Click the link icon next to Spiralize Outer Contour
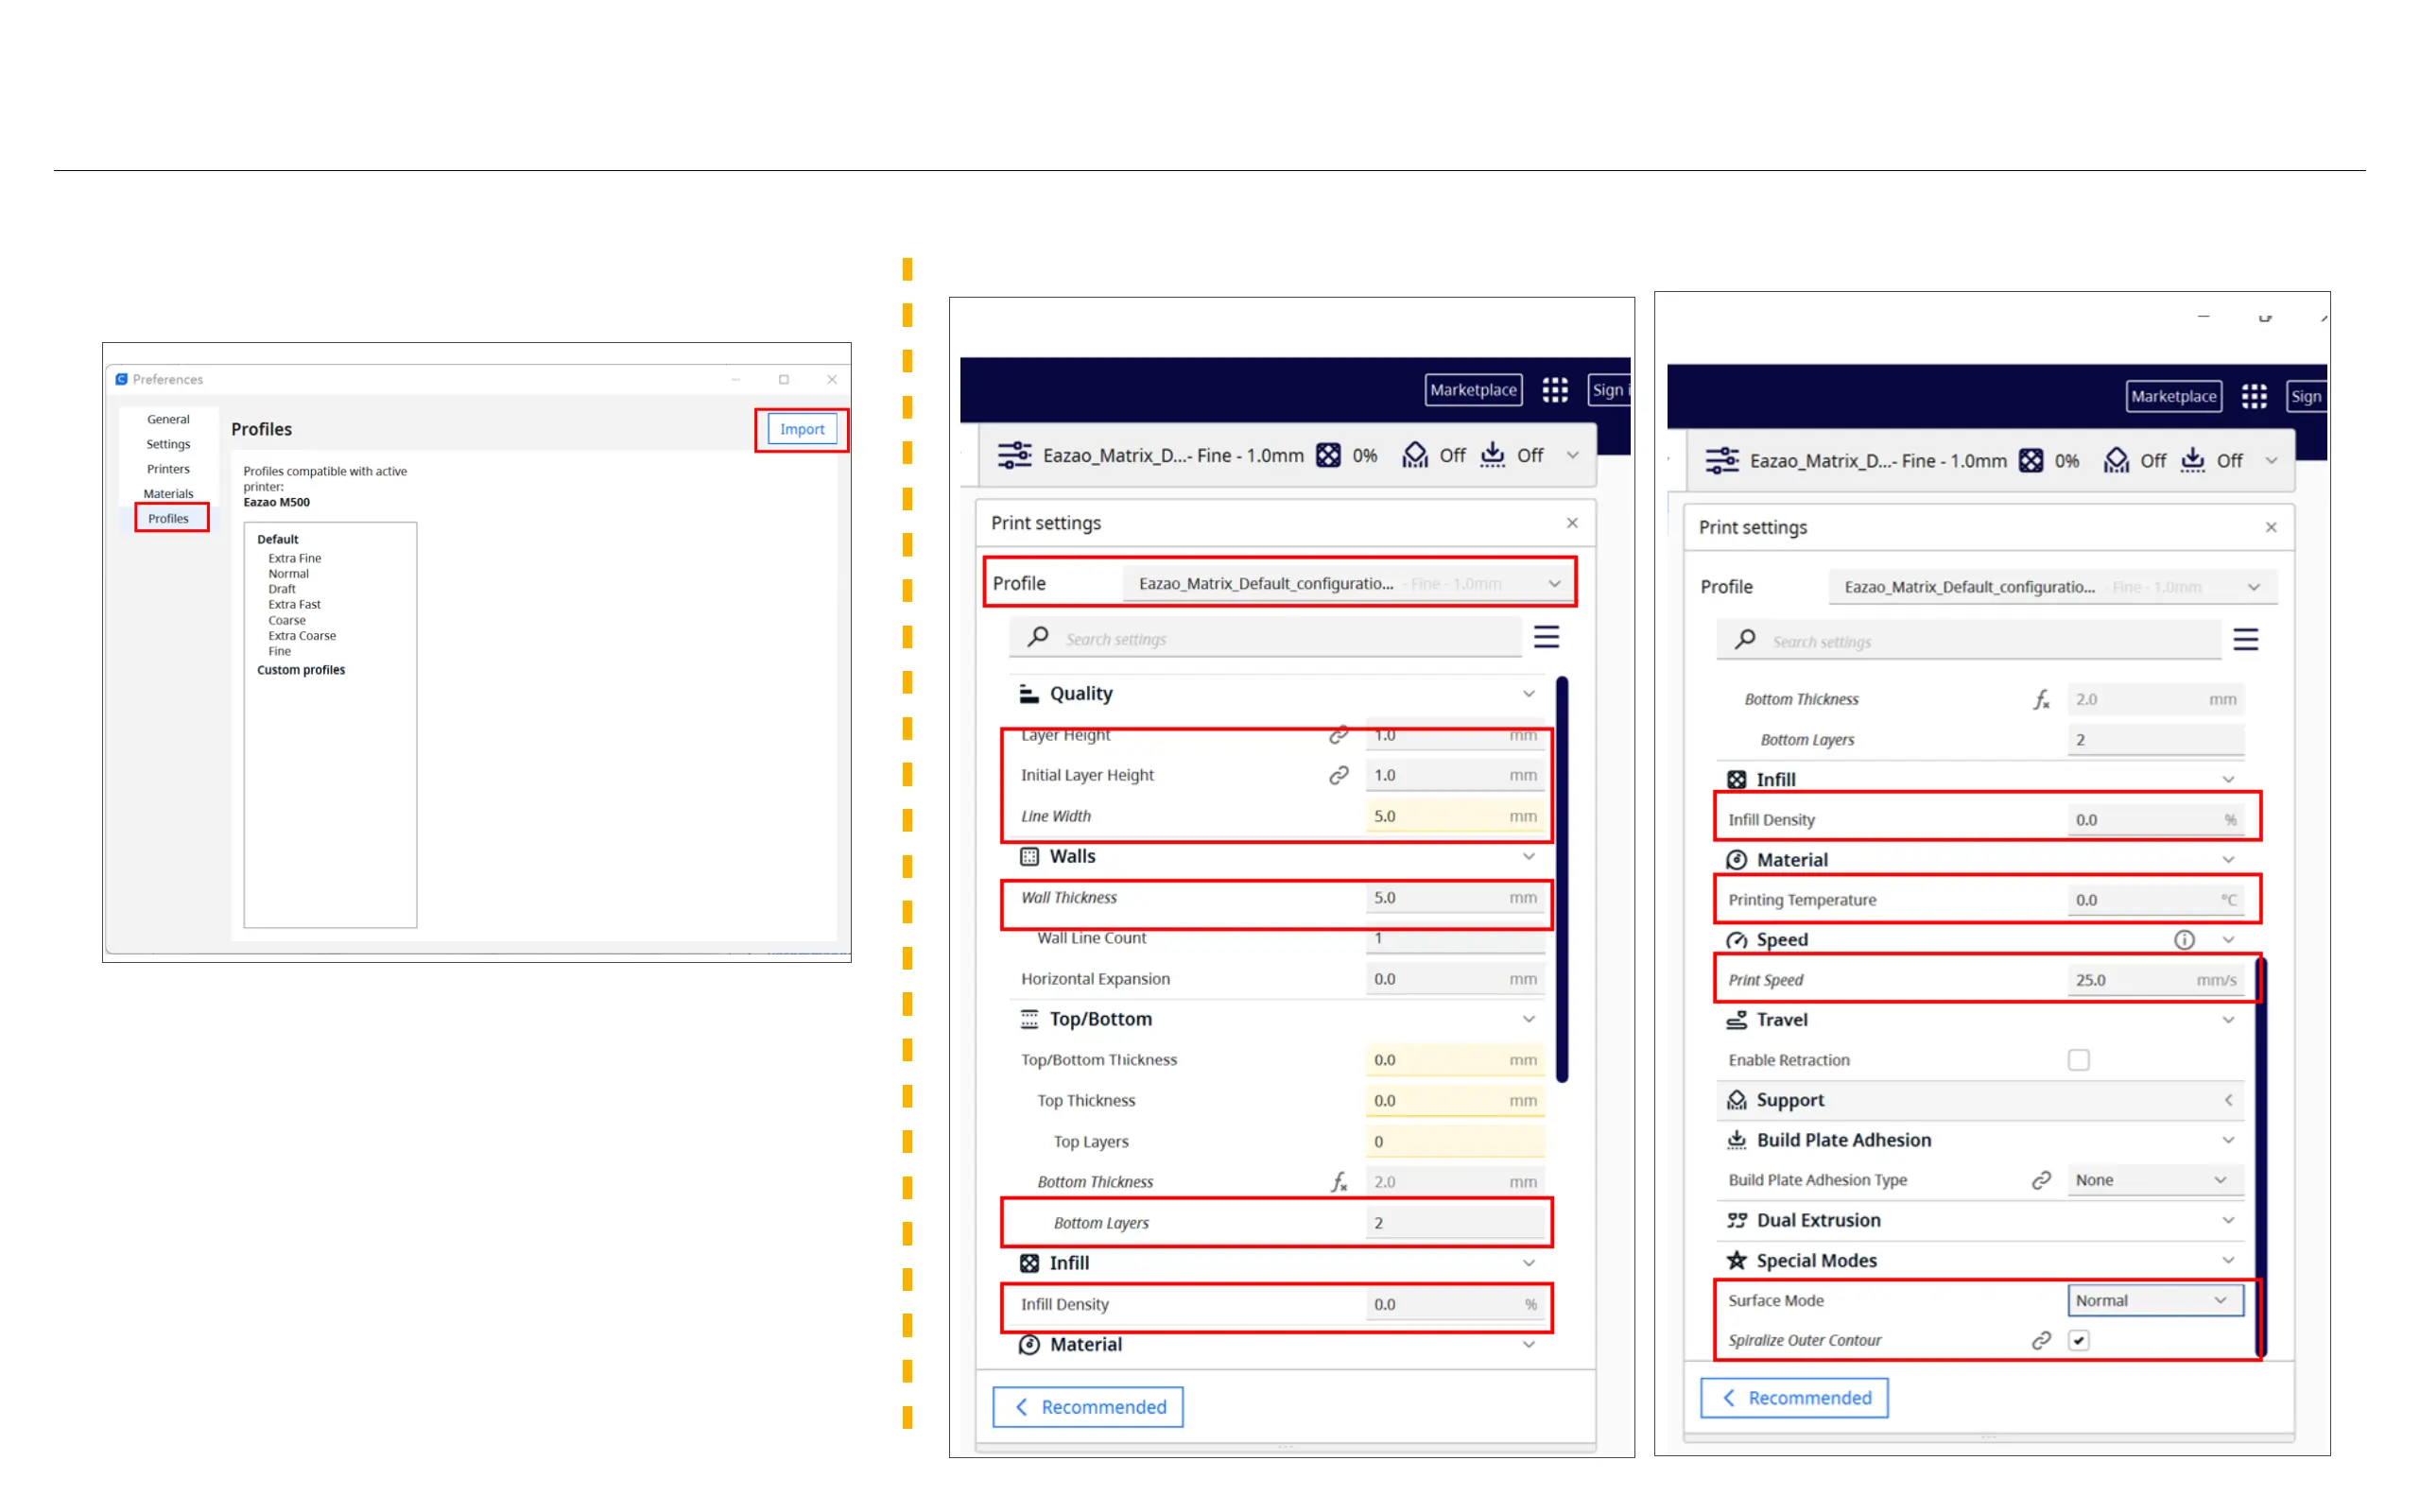This screenshot has height=1512, width=2420. click(2041, 1340)
